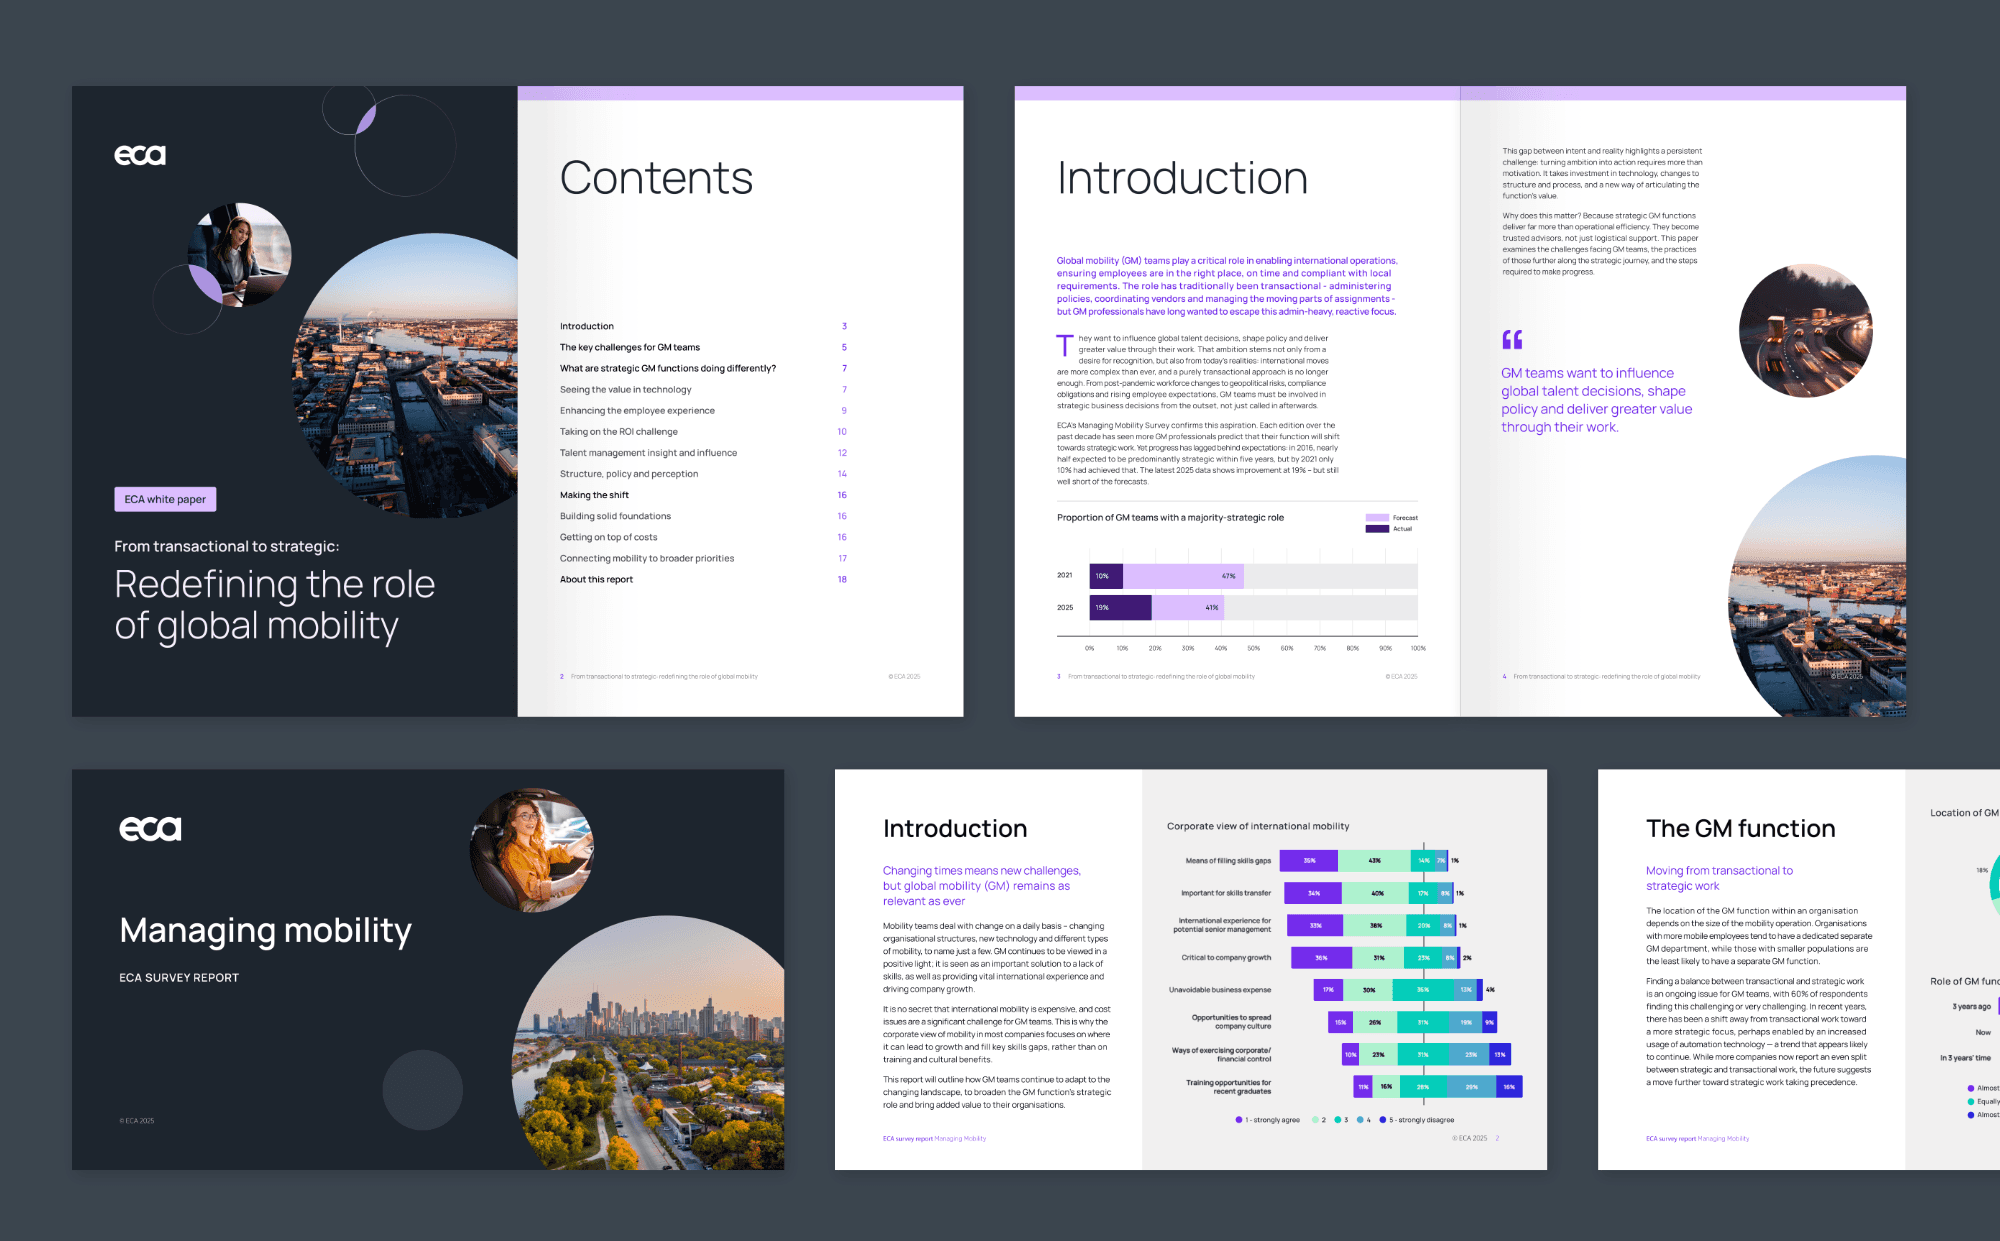Click the purple quotation mark icon
2000x1241 pixels.
click(x=1512, y=340)
